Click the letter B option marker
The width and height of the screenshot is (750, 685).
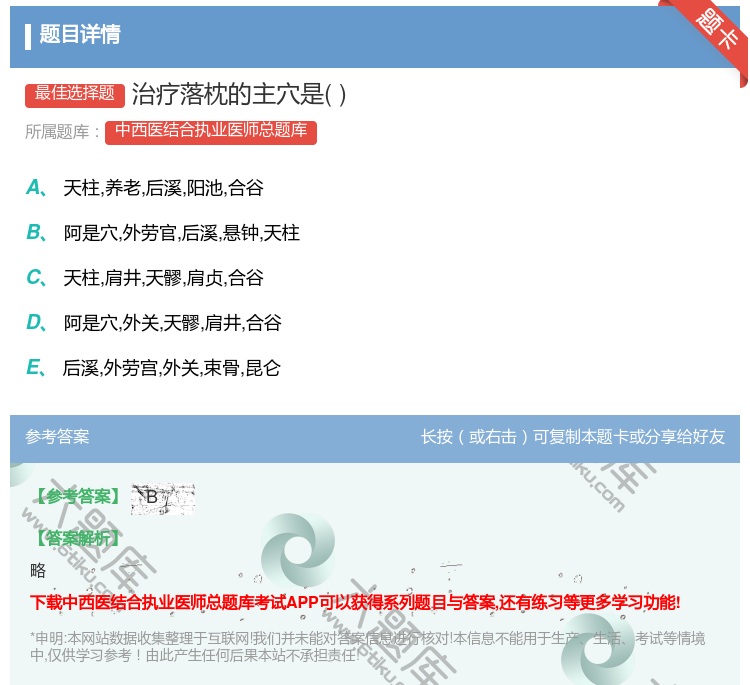(36, 232)
